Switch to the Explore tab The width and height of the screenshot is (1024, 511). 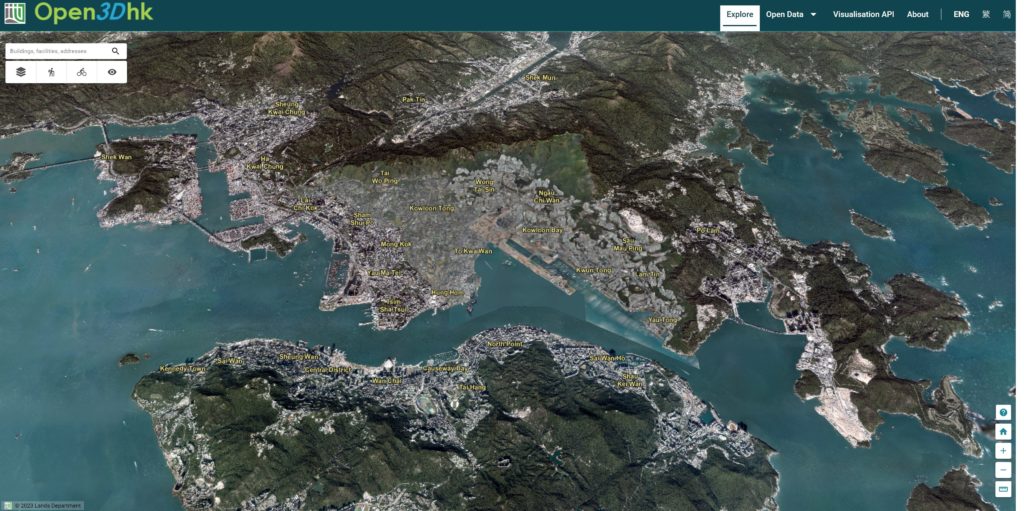(740, 15)
